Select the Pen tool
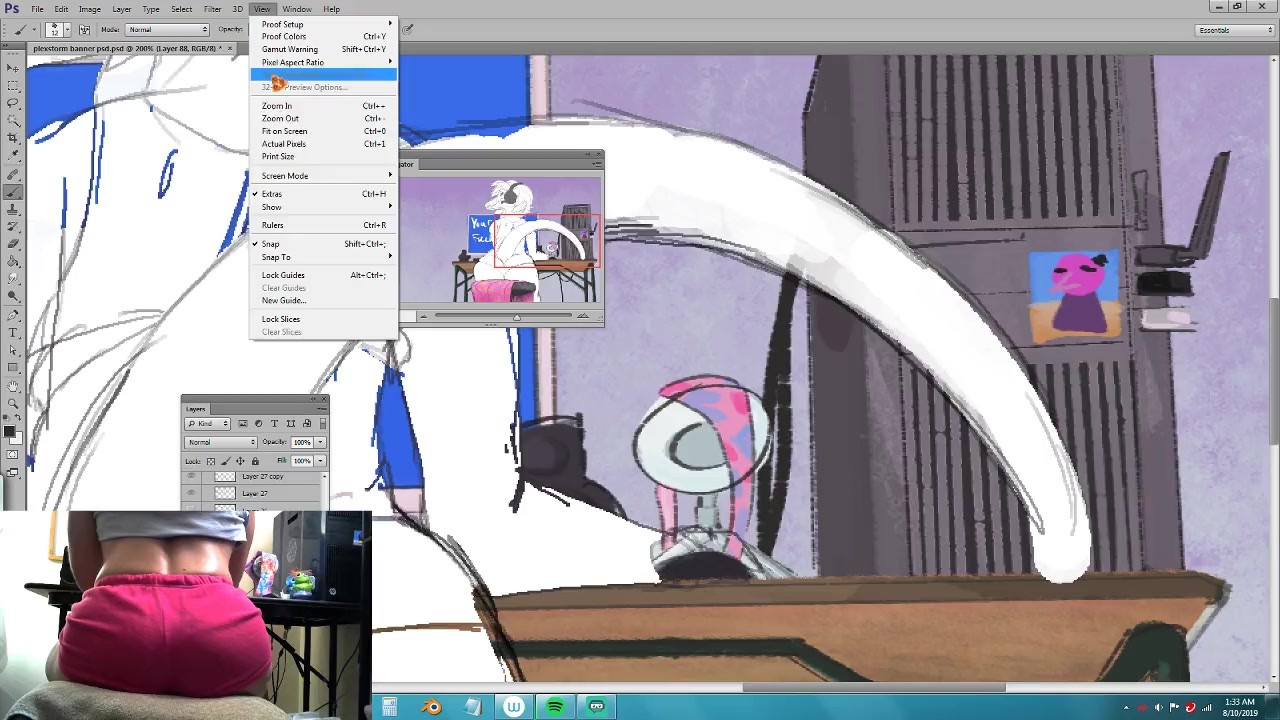Screen dimensions: 1280x720 (x=13, y=314)
